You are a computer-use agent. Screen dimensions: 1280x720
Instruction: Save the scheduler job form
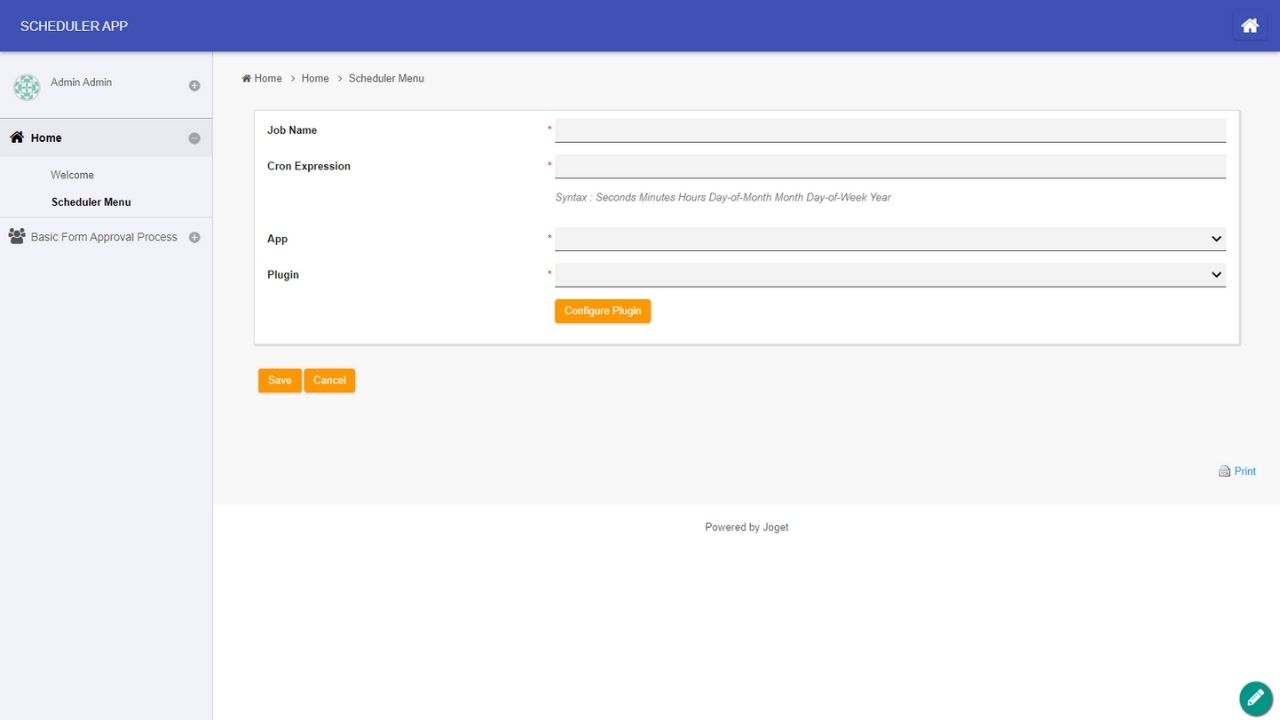279,380
